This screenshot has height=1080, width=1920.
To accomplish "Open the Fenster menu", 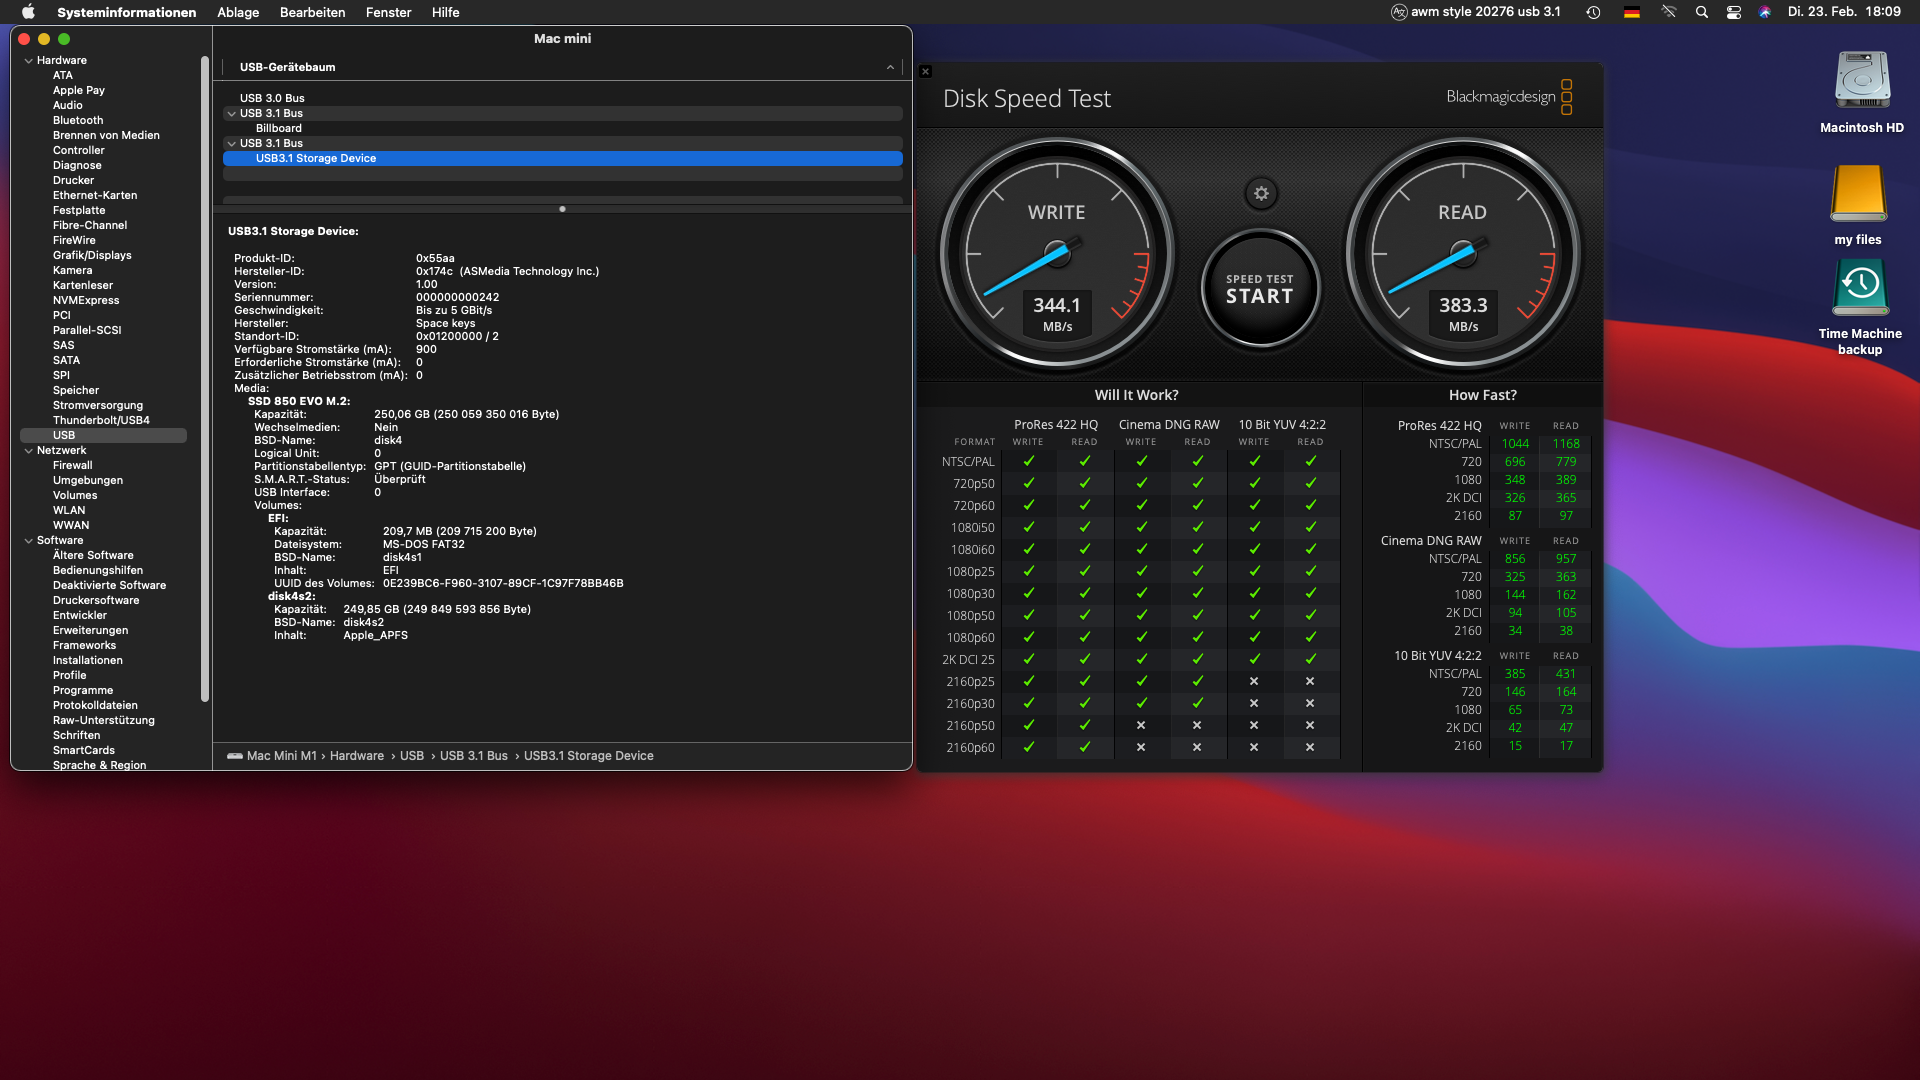I will click(x=388, y=12).
